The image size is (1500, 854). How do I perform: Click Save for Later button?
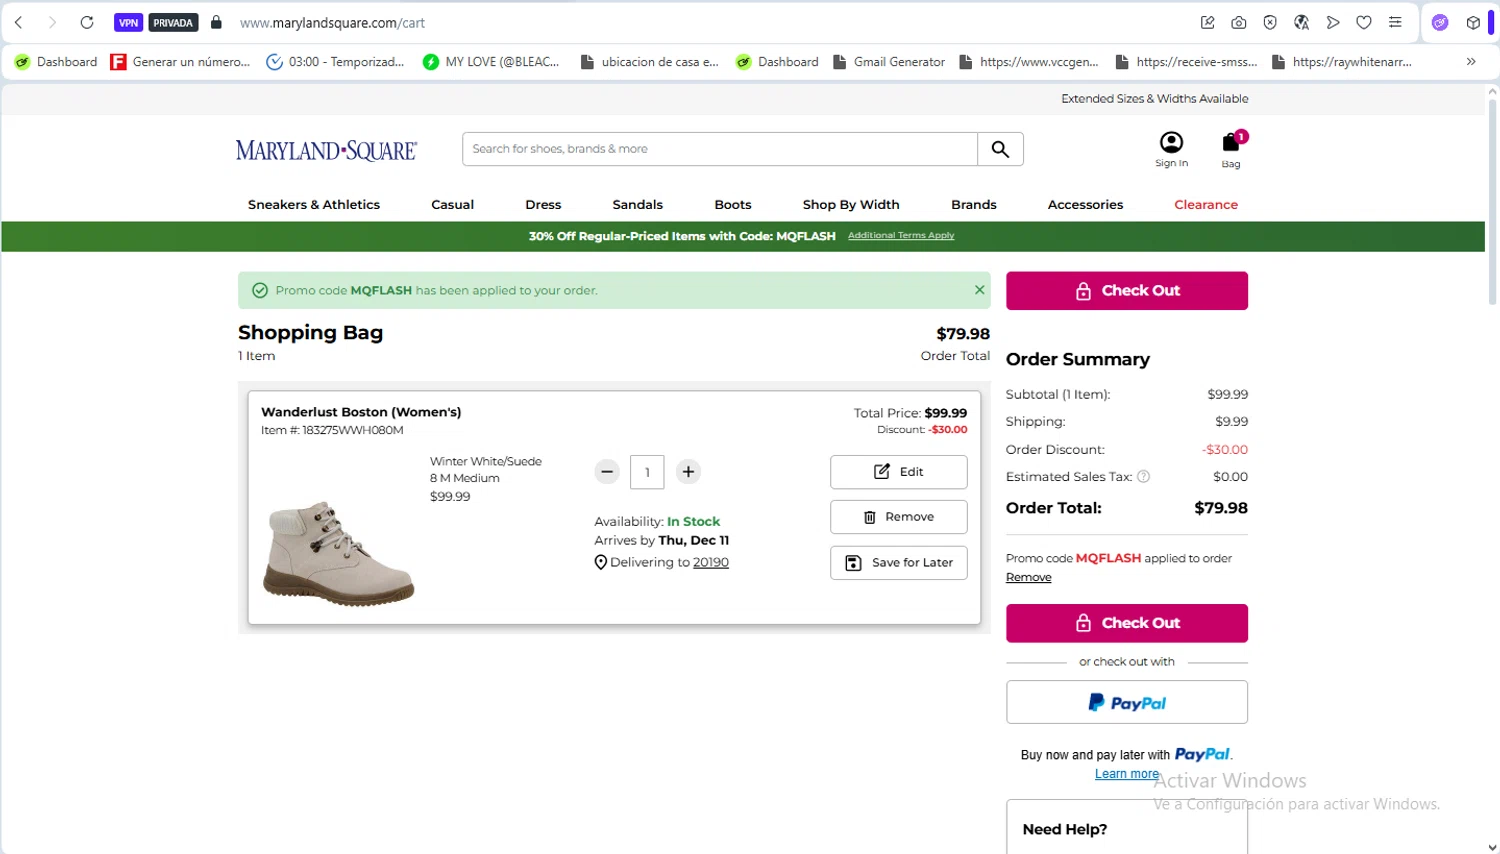point(899,563)
